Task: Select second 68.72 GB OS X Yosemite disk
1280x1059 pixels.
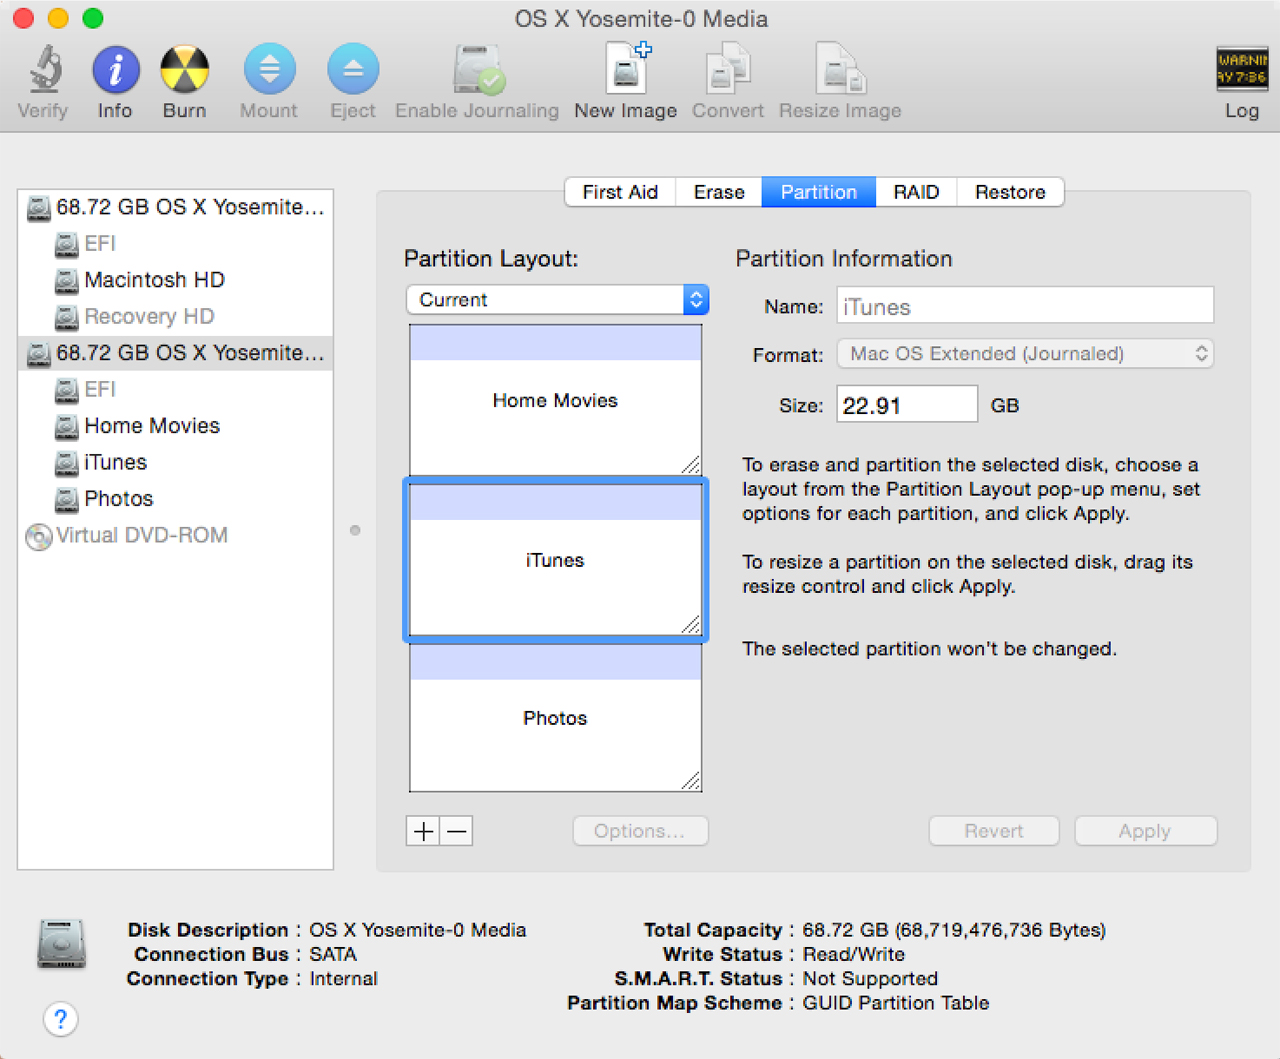Action: (176, 353)
